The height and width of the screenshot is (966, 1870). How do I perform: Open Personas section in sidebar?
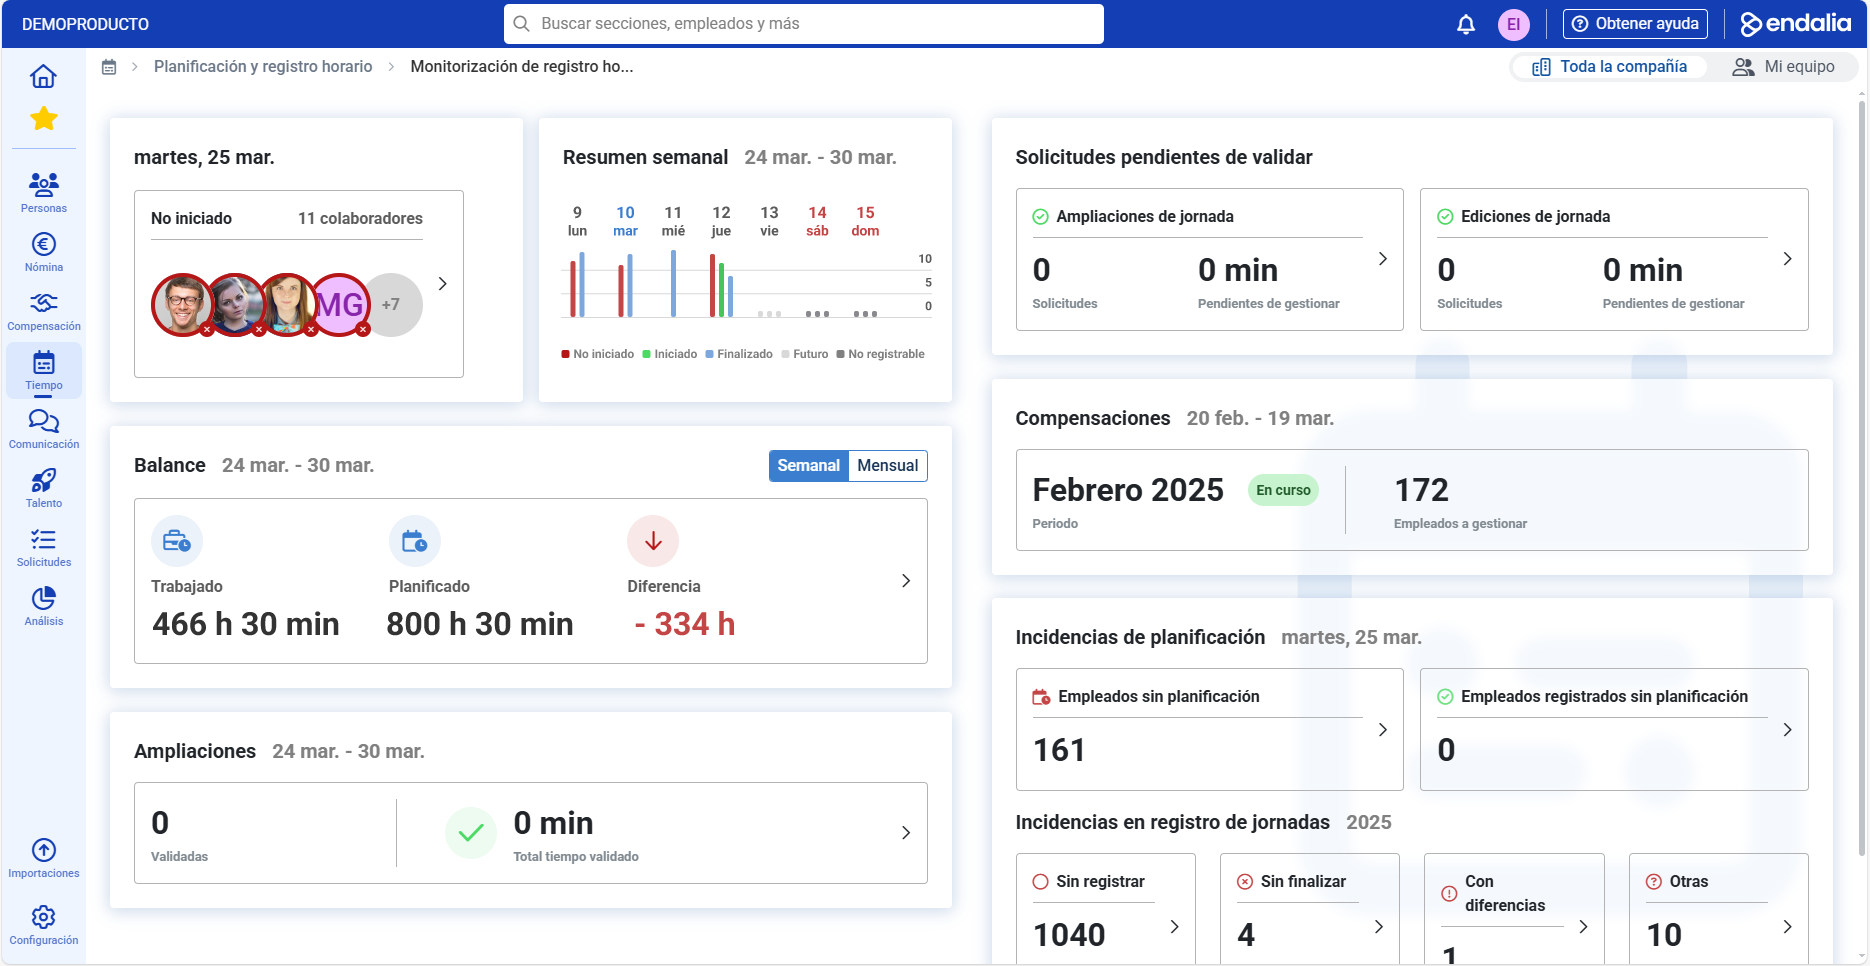(43, 192)
